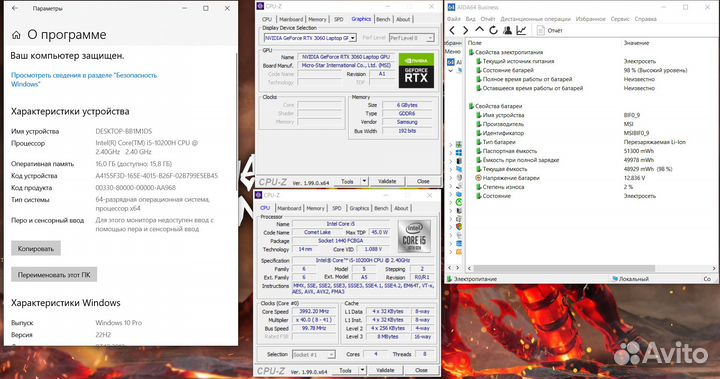Click Текущий источник питания row

pos(591,61)
